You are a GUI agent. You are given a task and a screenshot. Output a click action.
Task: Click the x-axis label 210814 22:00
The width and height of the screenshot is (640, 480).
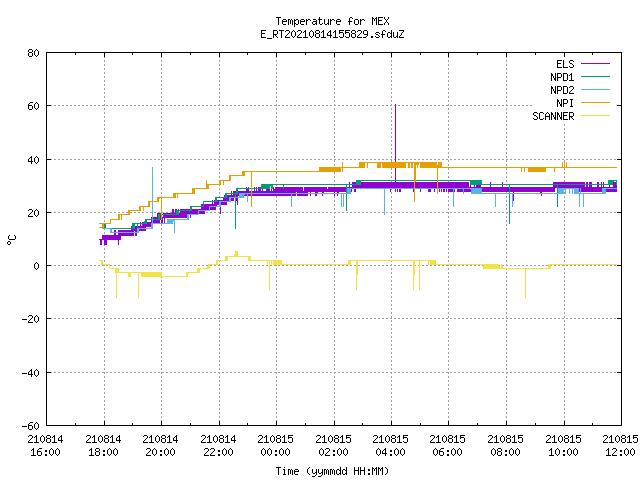[218, 445]
